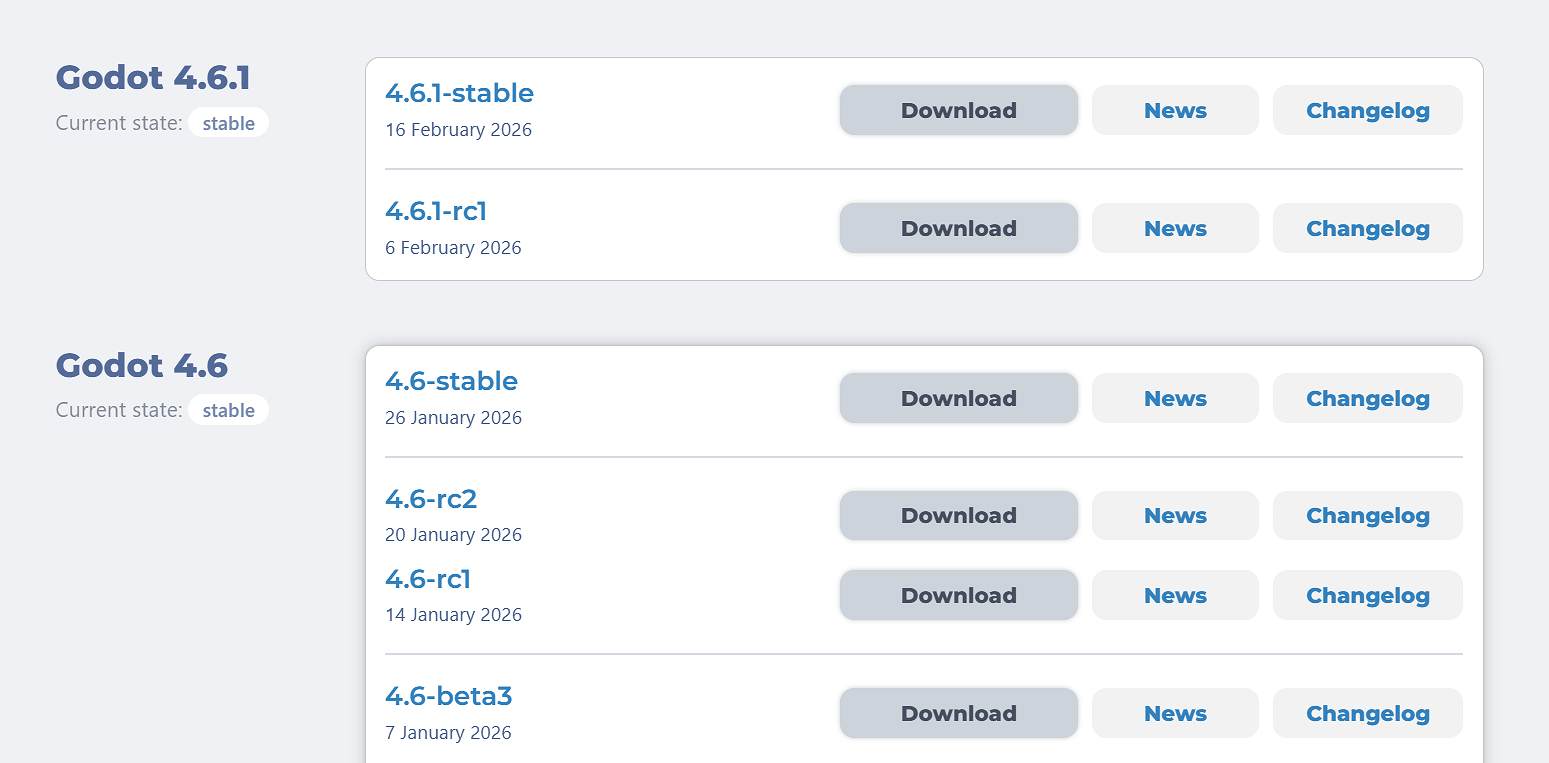Download Godot 4.6.1-rc1

[958, 227]
